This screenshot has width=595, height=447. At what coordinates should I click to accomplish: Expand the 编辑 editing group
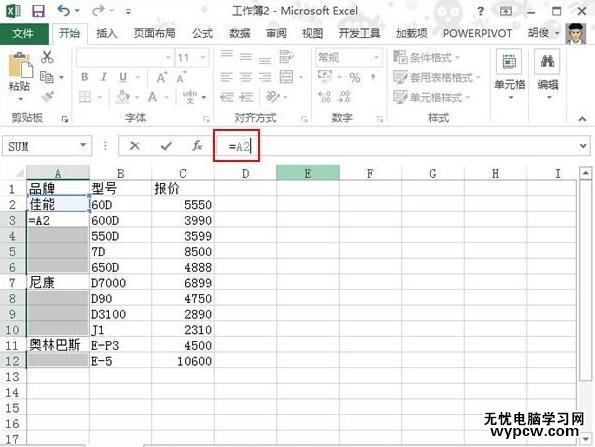(x=548, y=75)
